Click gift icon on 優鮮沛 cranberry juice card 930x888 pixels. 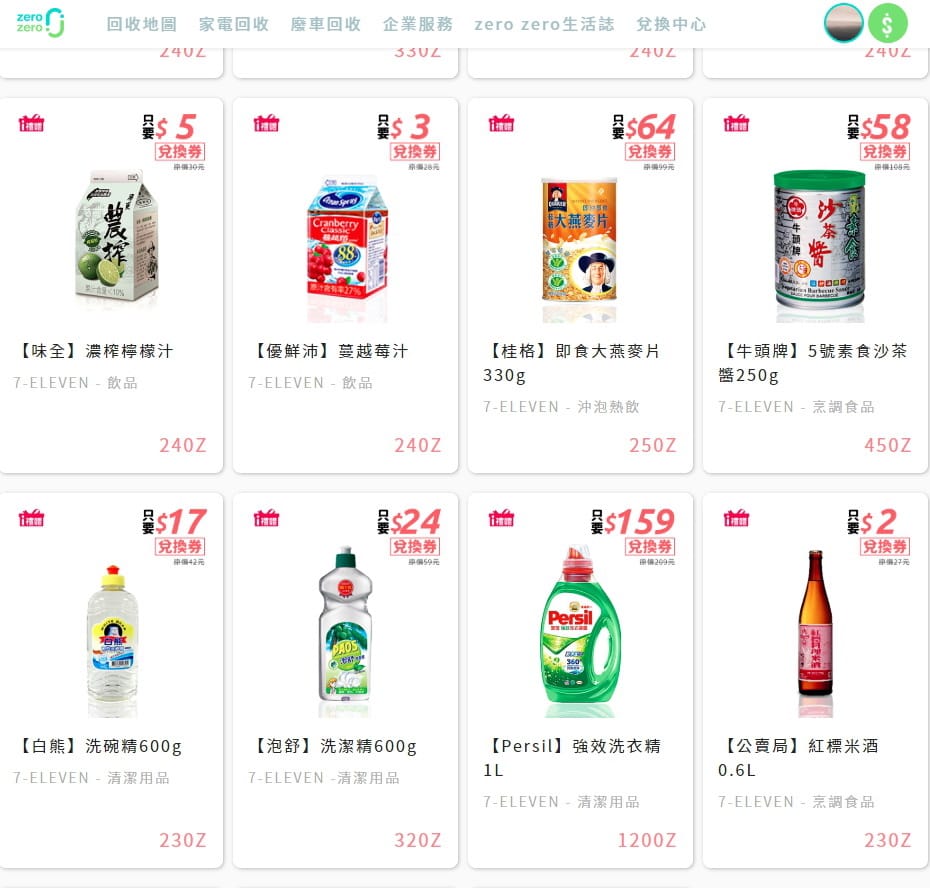click(266, 123)
